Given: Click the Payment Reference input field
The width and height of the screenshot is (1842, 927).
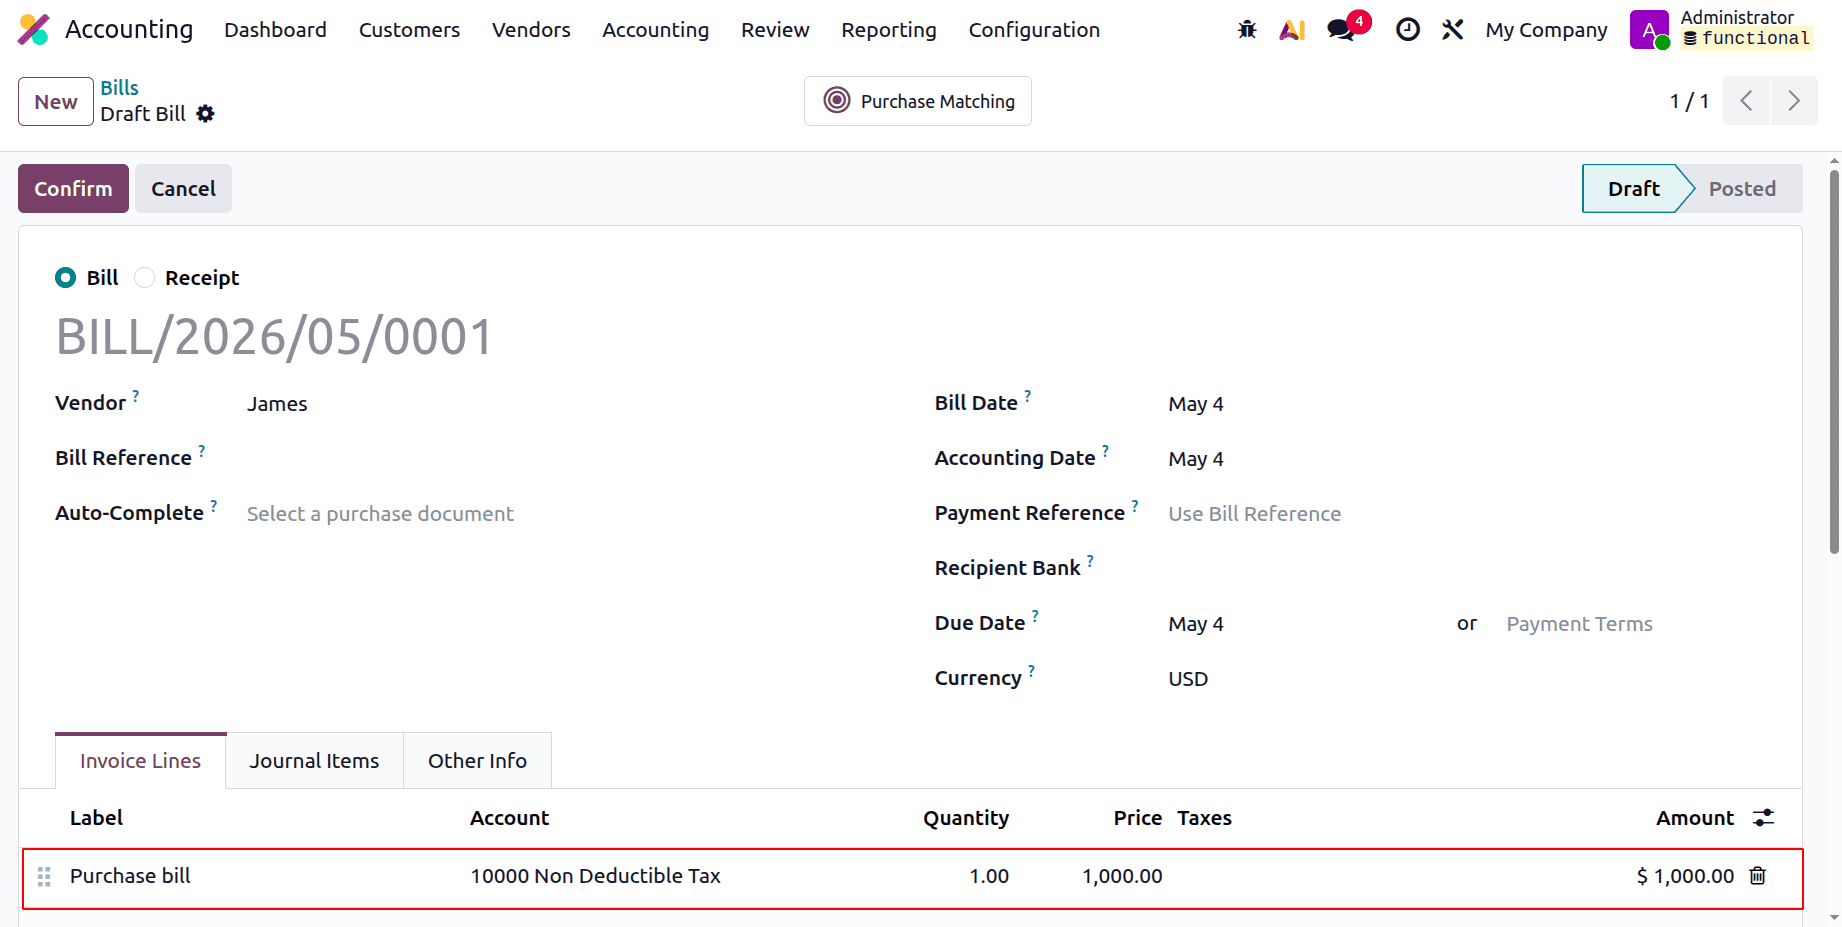Looking at the screenshot, I should pos(1467,514).
